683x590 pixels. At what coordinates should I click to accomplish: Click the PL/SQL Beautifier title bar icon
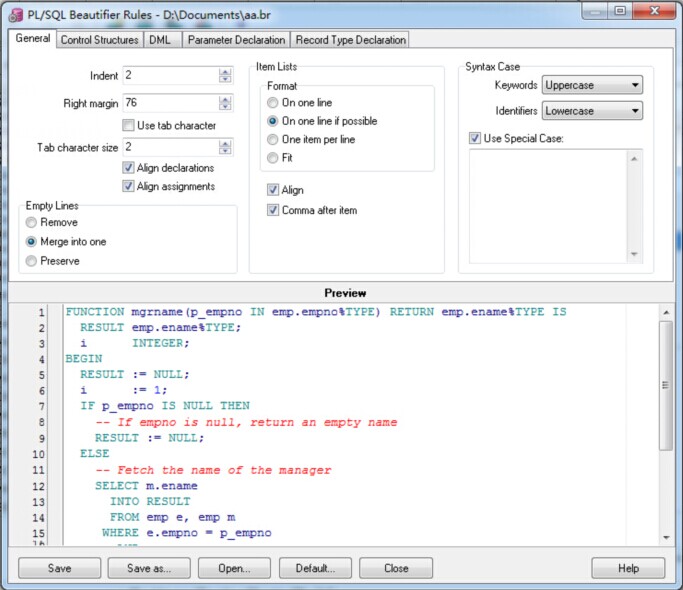16,15
